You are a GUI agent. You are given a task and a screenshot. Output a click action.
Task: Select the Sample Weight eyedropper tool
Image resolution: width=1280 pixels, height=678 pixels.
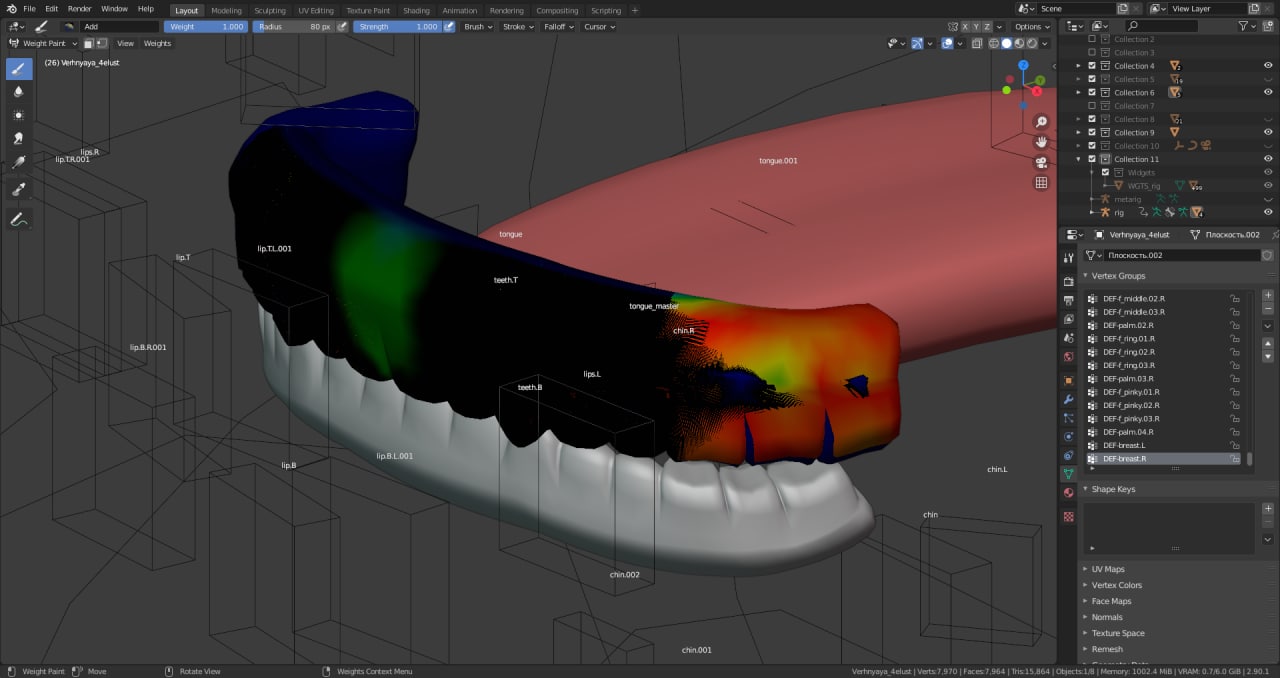(19, 189)
